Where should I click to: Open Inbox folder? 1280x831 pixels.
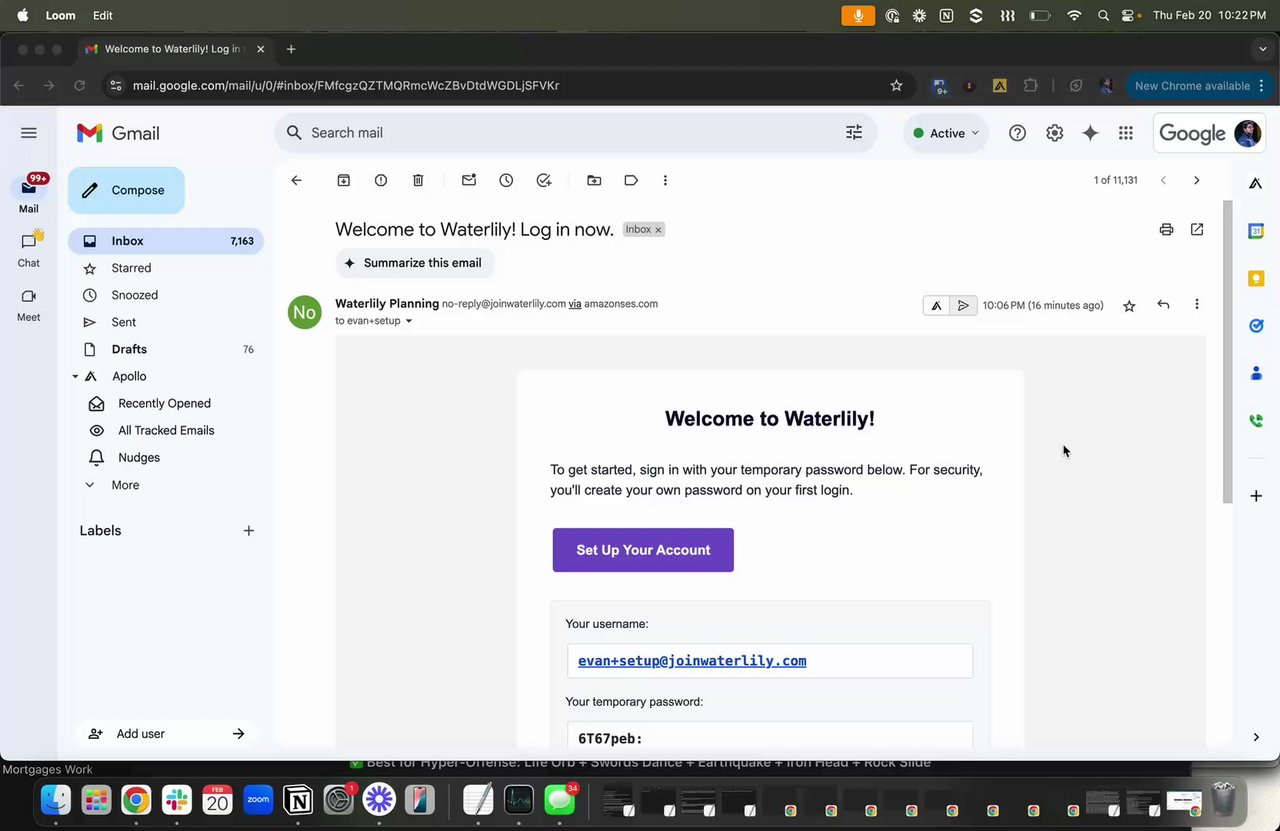tap(166, 241)
